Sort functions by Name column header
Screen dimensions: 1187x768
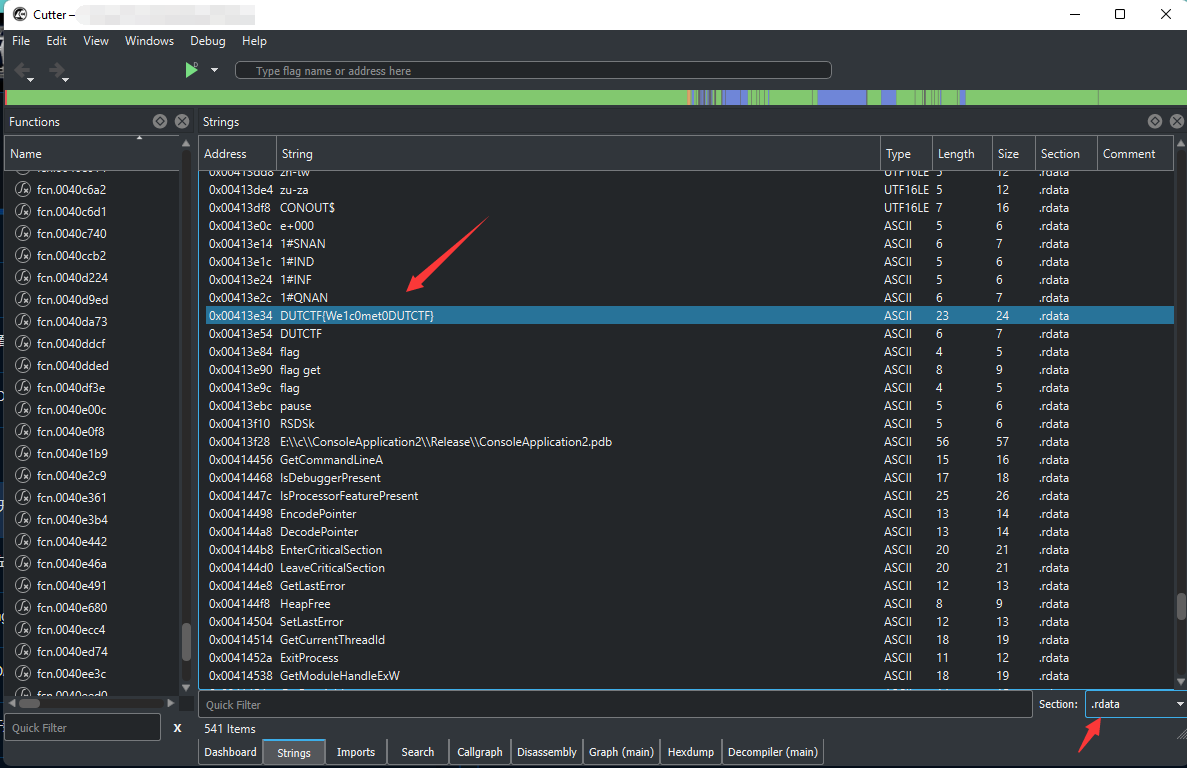92,154
